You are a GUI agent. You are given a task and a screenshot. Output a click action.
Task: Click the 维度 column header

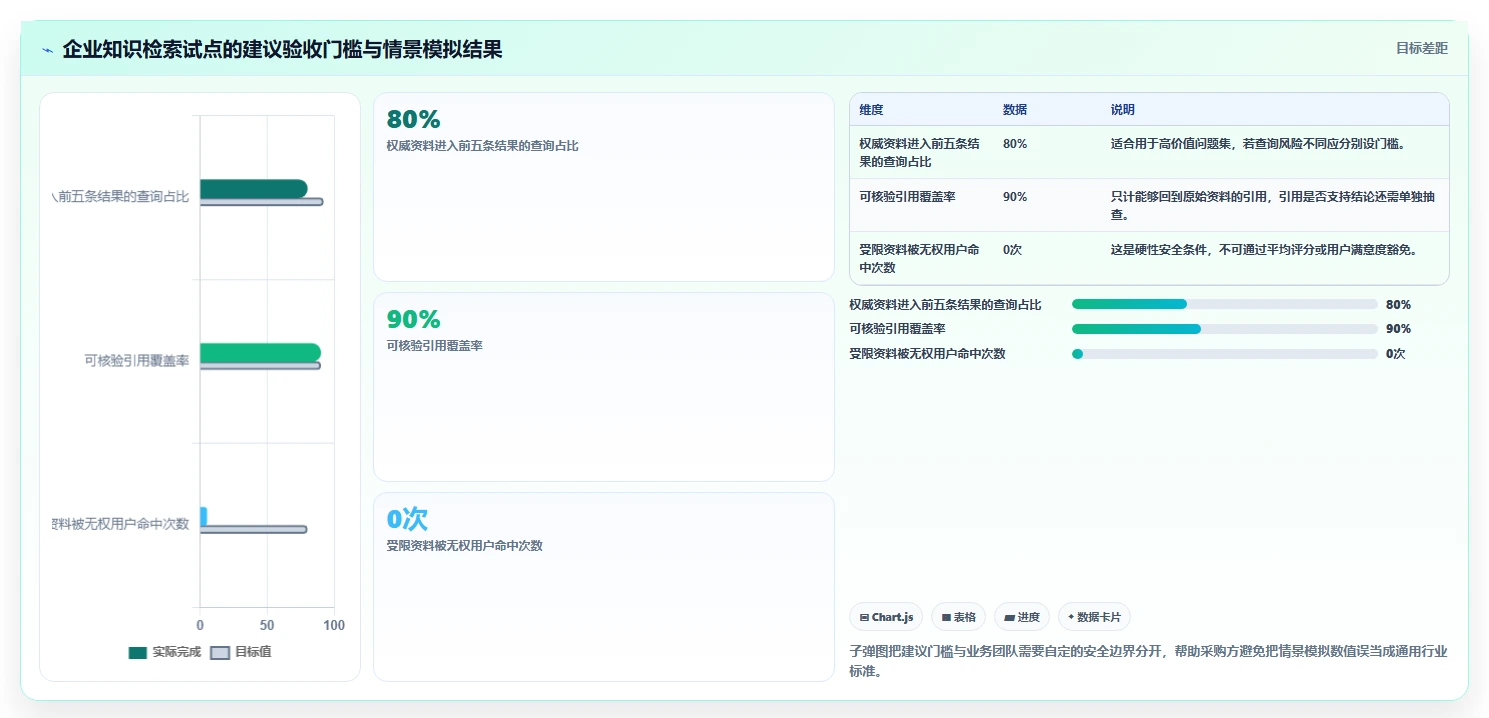(x=871, y=110)
